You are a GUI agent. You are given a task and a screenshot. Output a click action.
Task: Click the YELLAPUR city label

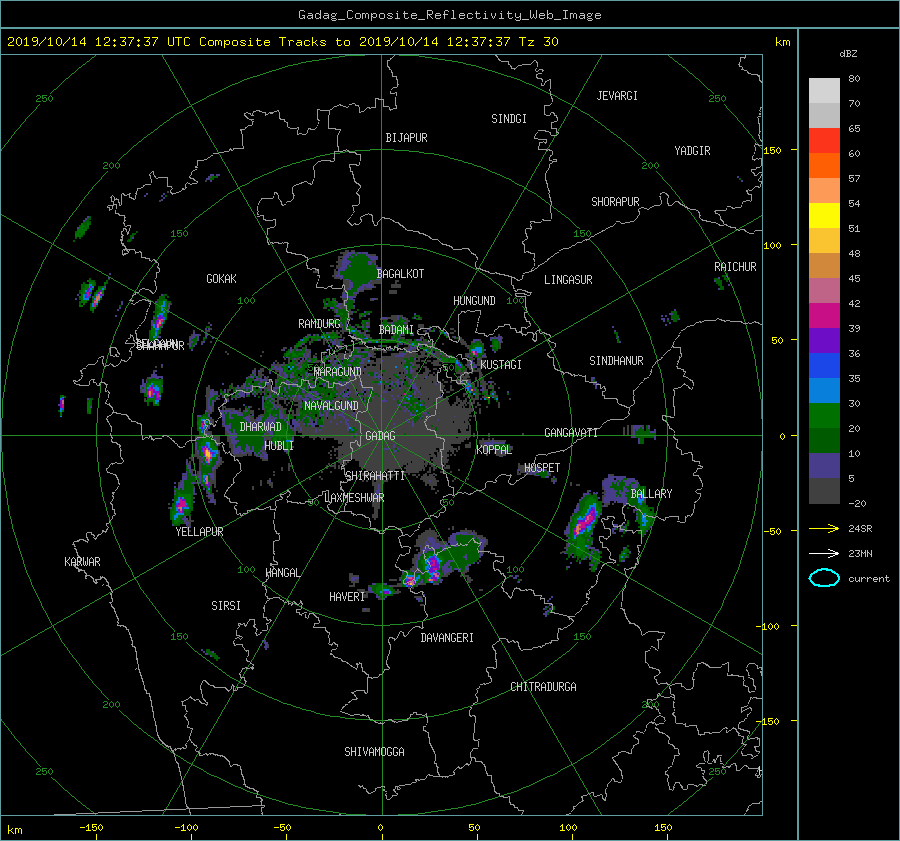click(199, 532)
